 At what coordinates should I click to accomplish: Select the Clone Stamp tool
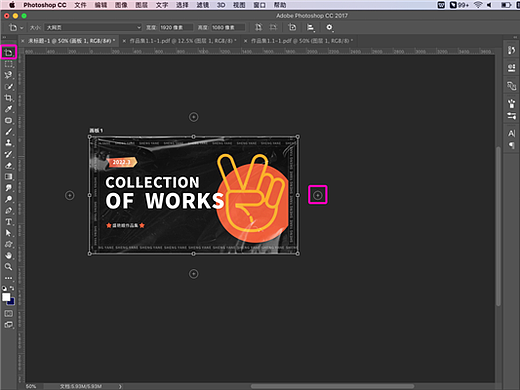[9, 143]
